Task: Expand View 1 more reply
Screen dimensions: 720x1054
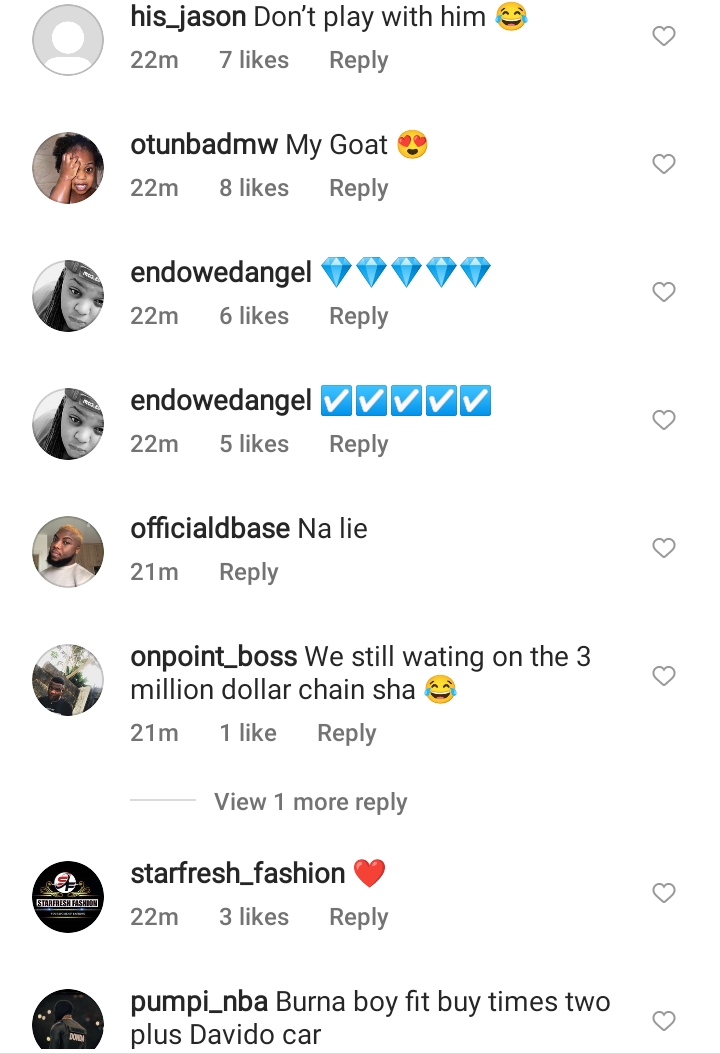Action: pyautogui.click(x=310, y=802)
